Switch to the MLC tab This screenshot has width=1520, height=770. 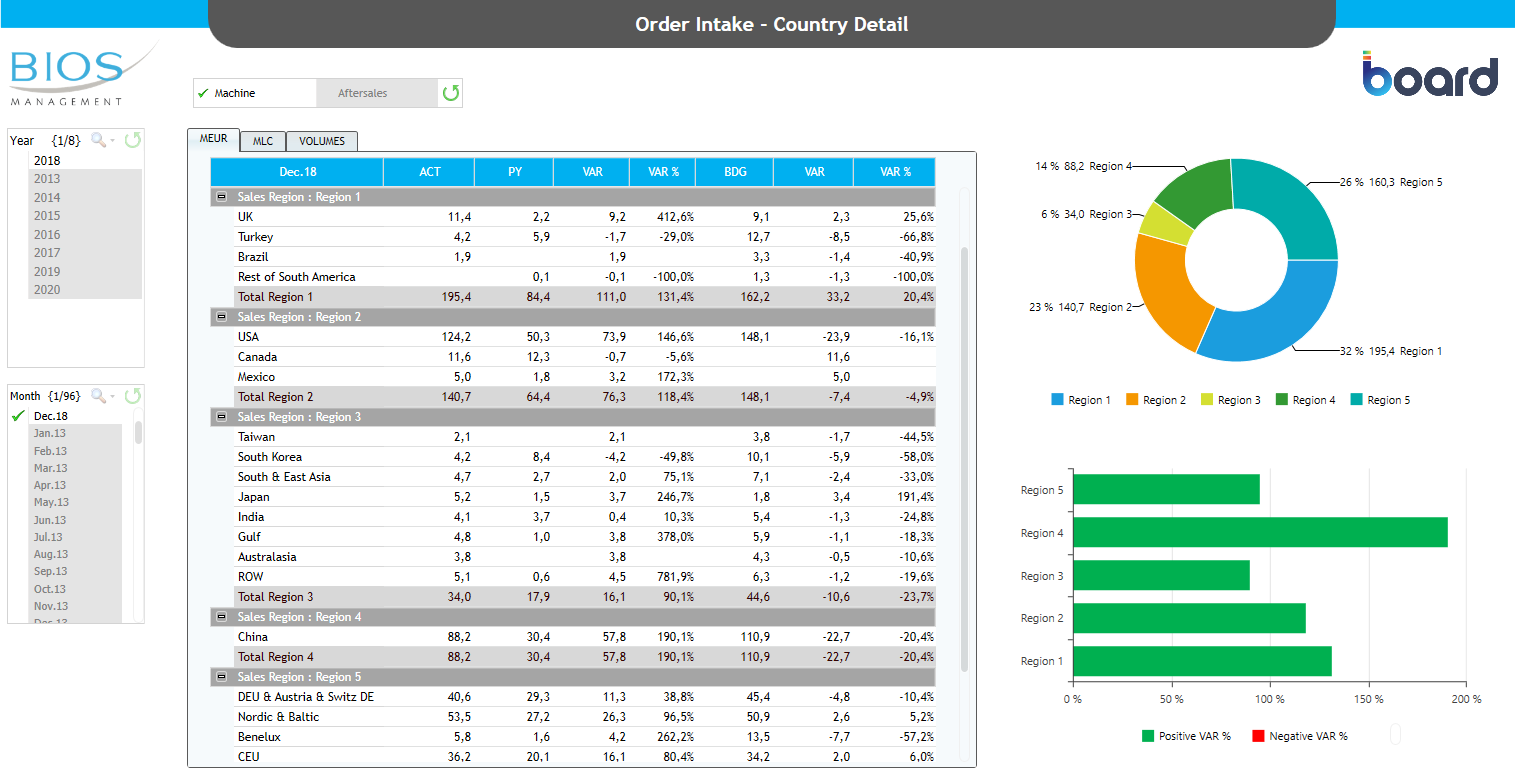(263, 142)
